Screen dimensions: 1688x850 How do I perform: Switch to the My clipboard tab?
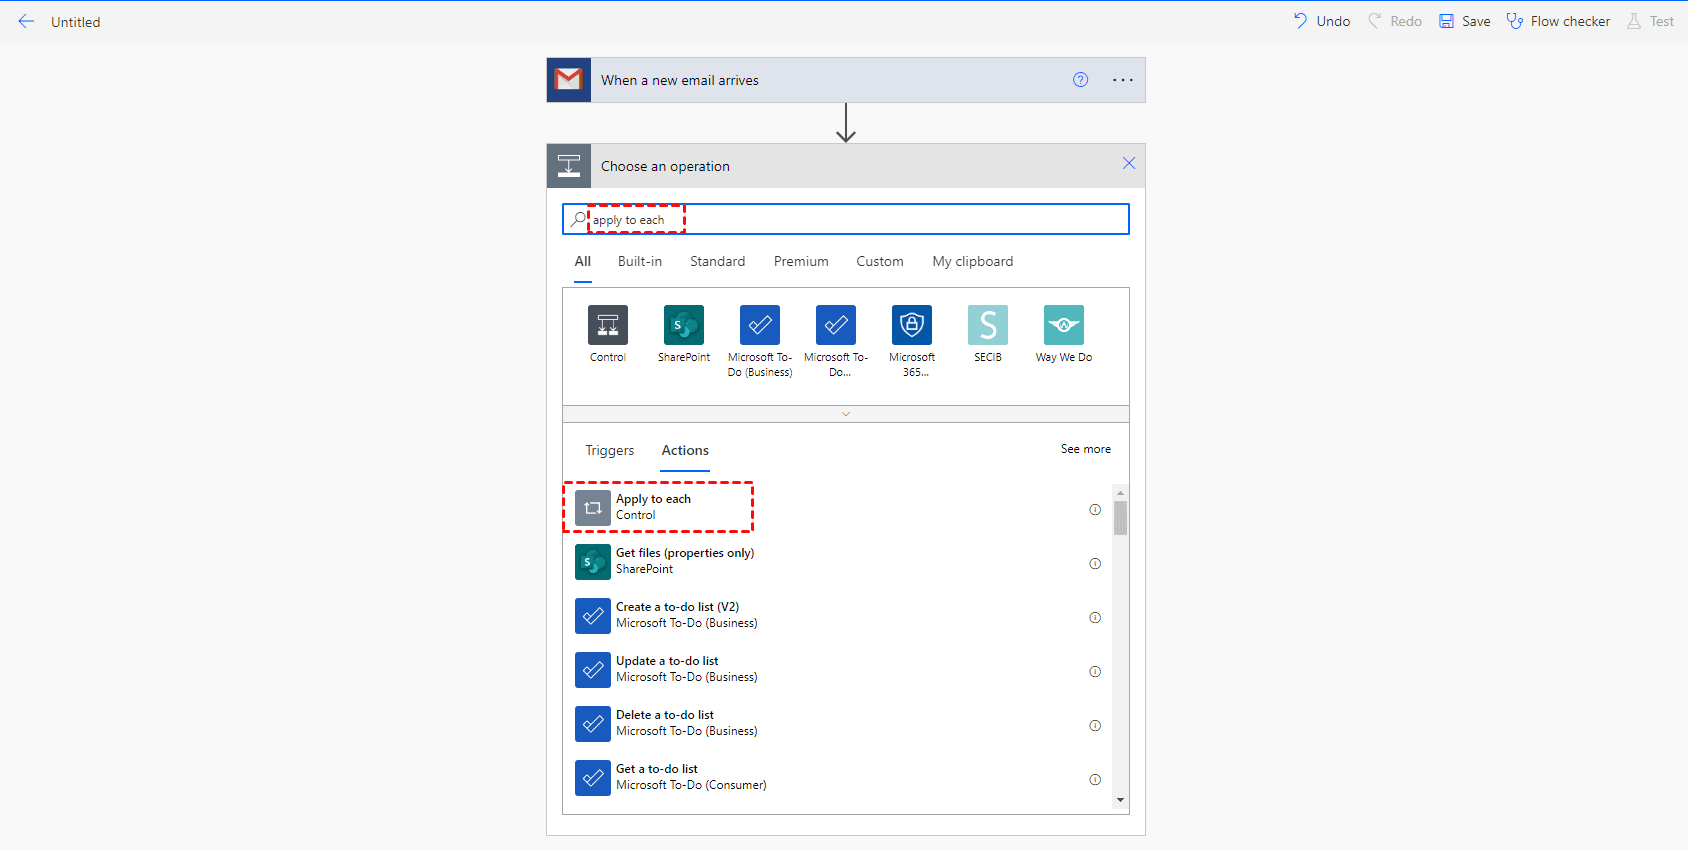pos(973,261)
